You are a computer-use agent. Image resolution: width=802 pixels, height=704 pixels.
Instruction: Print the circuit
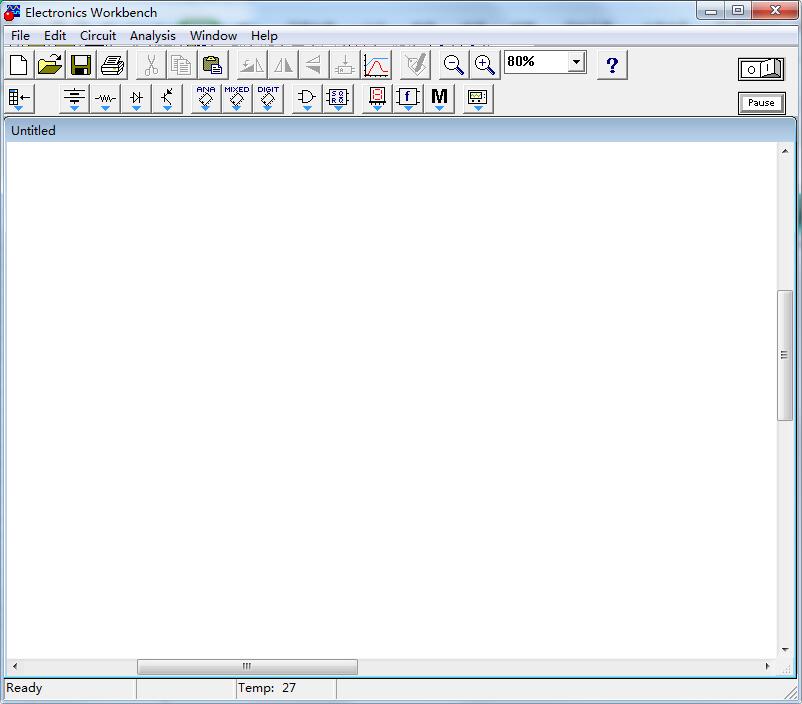pyautogui.click(x=112, y=65)
